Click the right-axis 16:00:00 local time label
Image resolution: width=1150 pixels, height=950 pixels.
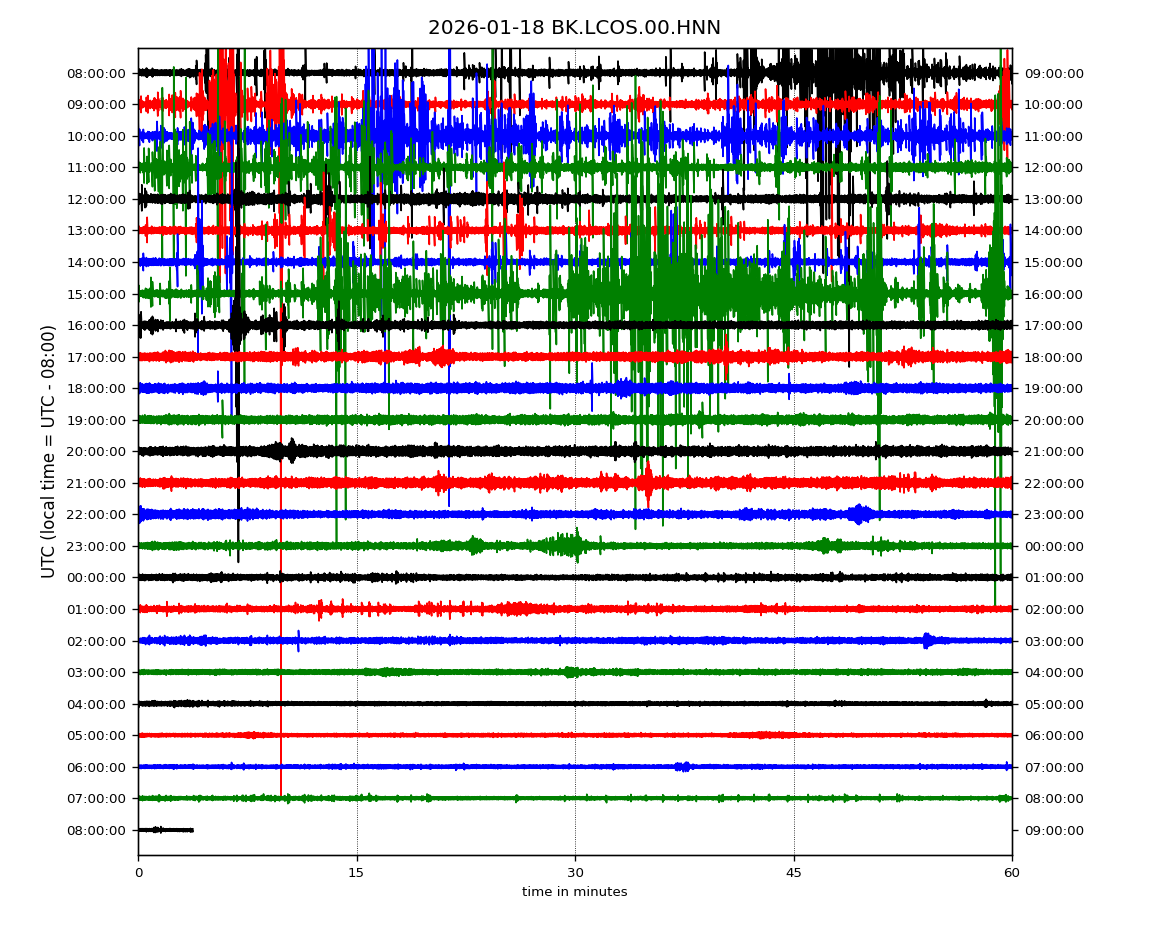tap(1054, 294)
